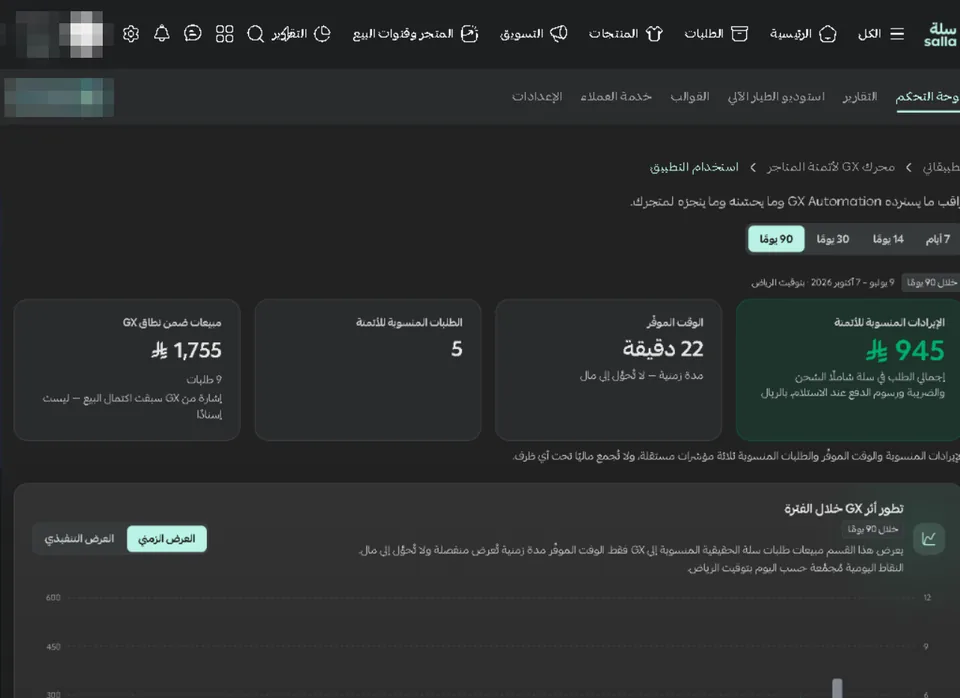Open the chat messages icon
Viewport: 960px width, 698px height.
point(193,33)
